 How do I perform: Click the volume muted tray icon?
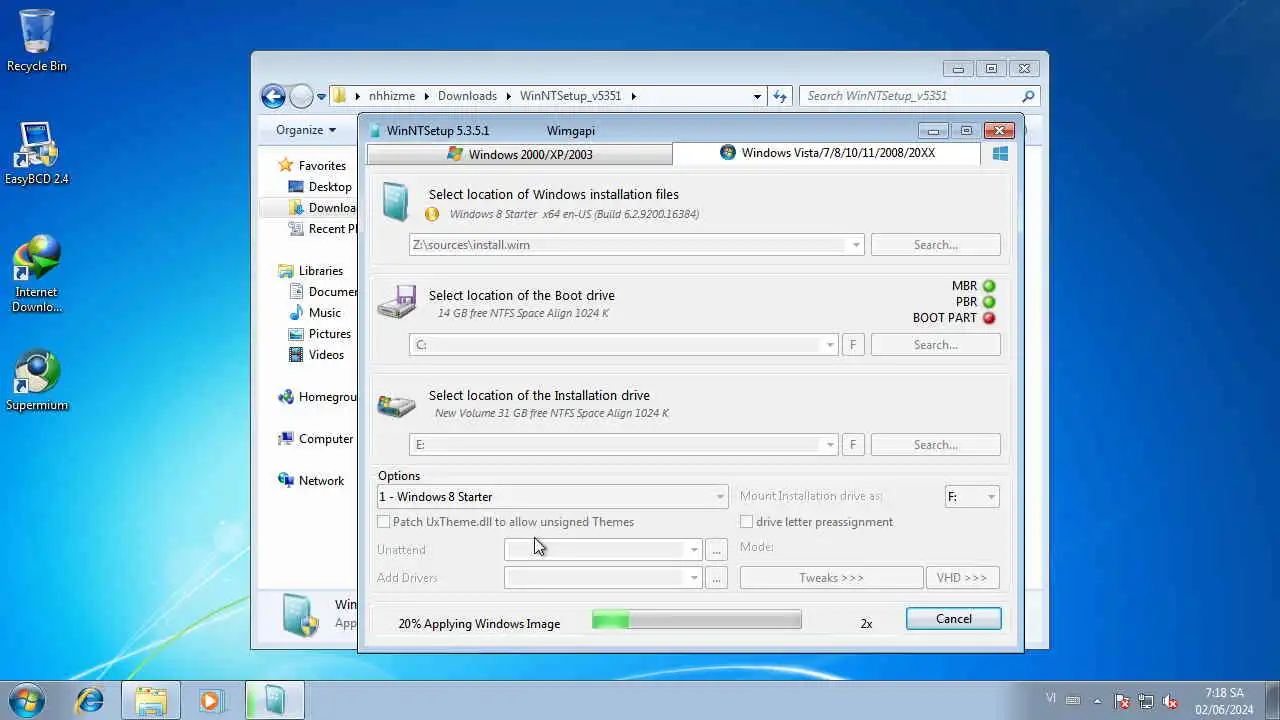tap(1170, 701)
